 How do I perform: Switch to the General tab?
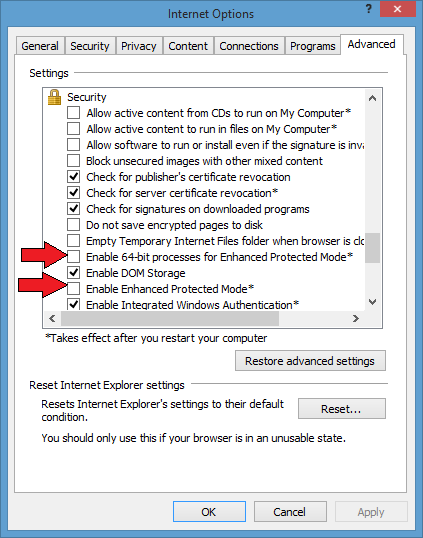coord(40,46)
